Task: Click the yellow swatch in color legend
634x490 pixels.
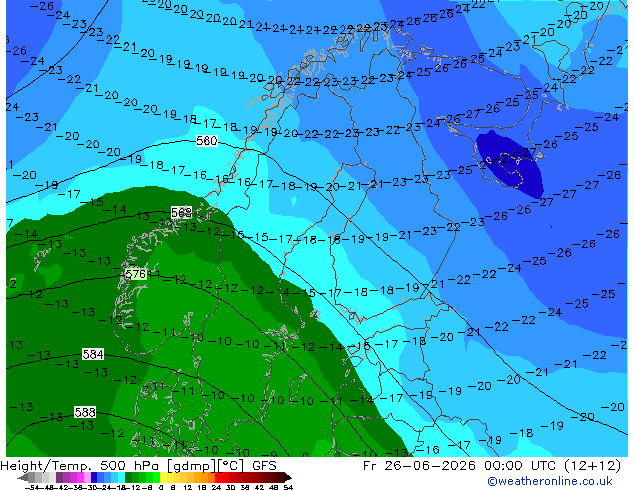Action: (x=163, y=477)
